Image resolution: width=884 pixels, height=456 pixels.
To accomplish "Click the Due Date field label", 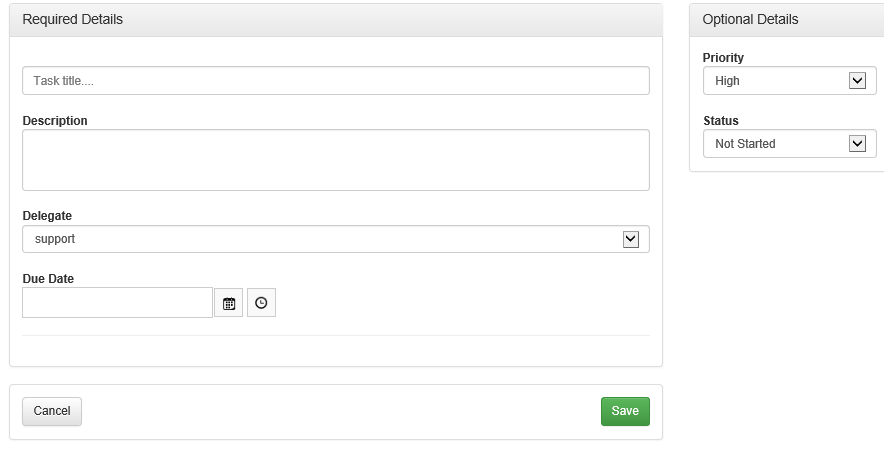I will (48, 279).
